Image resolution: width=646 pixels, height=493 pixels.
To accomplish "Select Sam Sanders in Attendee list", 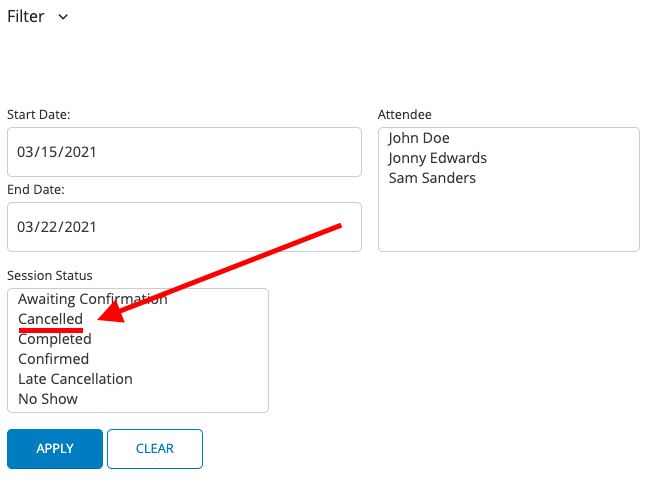I will (x=432, y=178).
